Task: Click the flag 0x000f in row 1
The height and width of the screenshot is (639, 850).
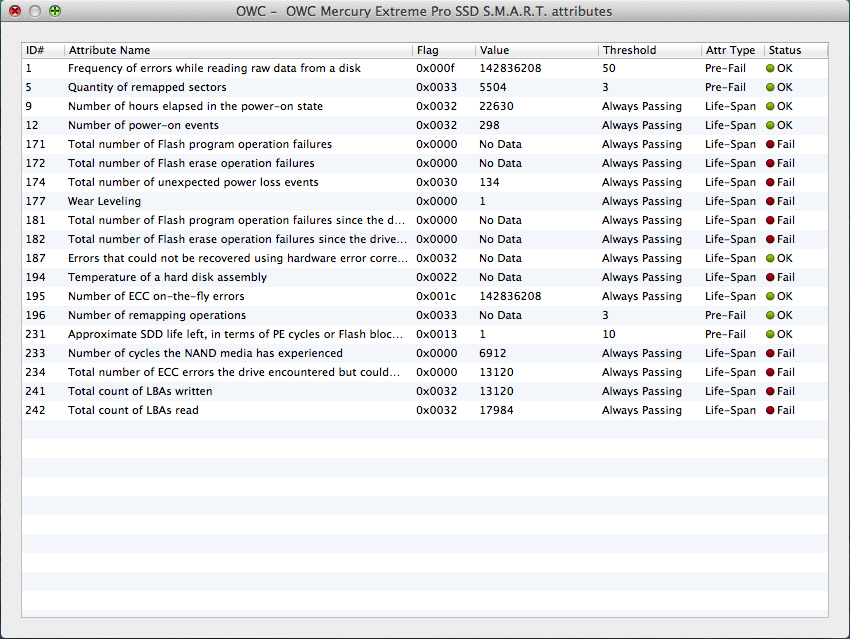Action: [x=435, y=68]
